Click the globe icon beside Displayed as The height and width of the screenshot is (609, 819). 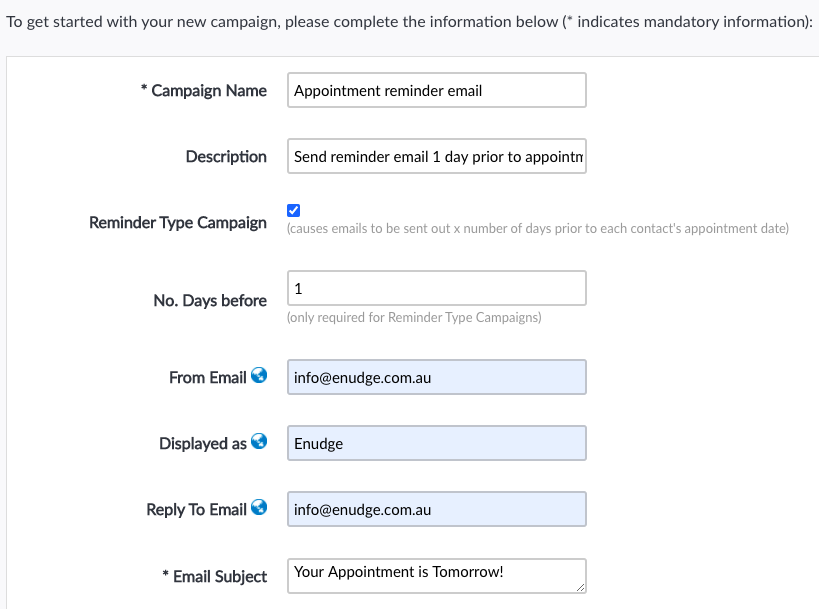(x=259, y=442)
